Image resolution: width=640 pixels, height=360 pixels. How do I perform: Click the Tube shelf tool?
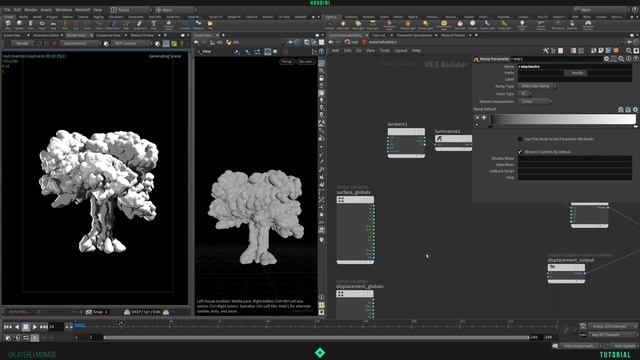point(31,25)
